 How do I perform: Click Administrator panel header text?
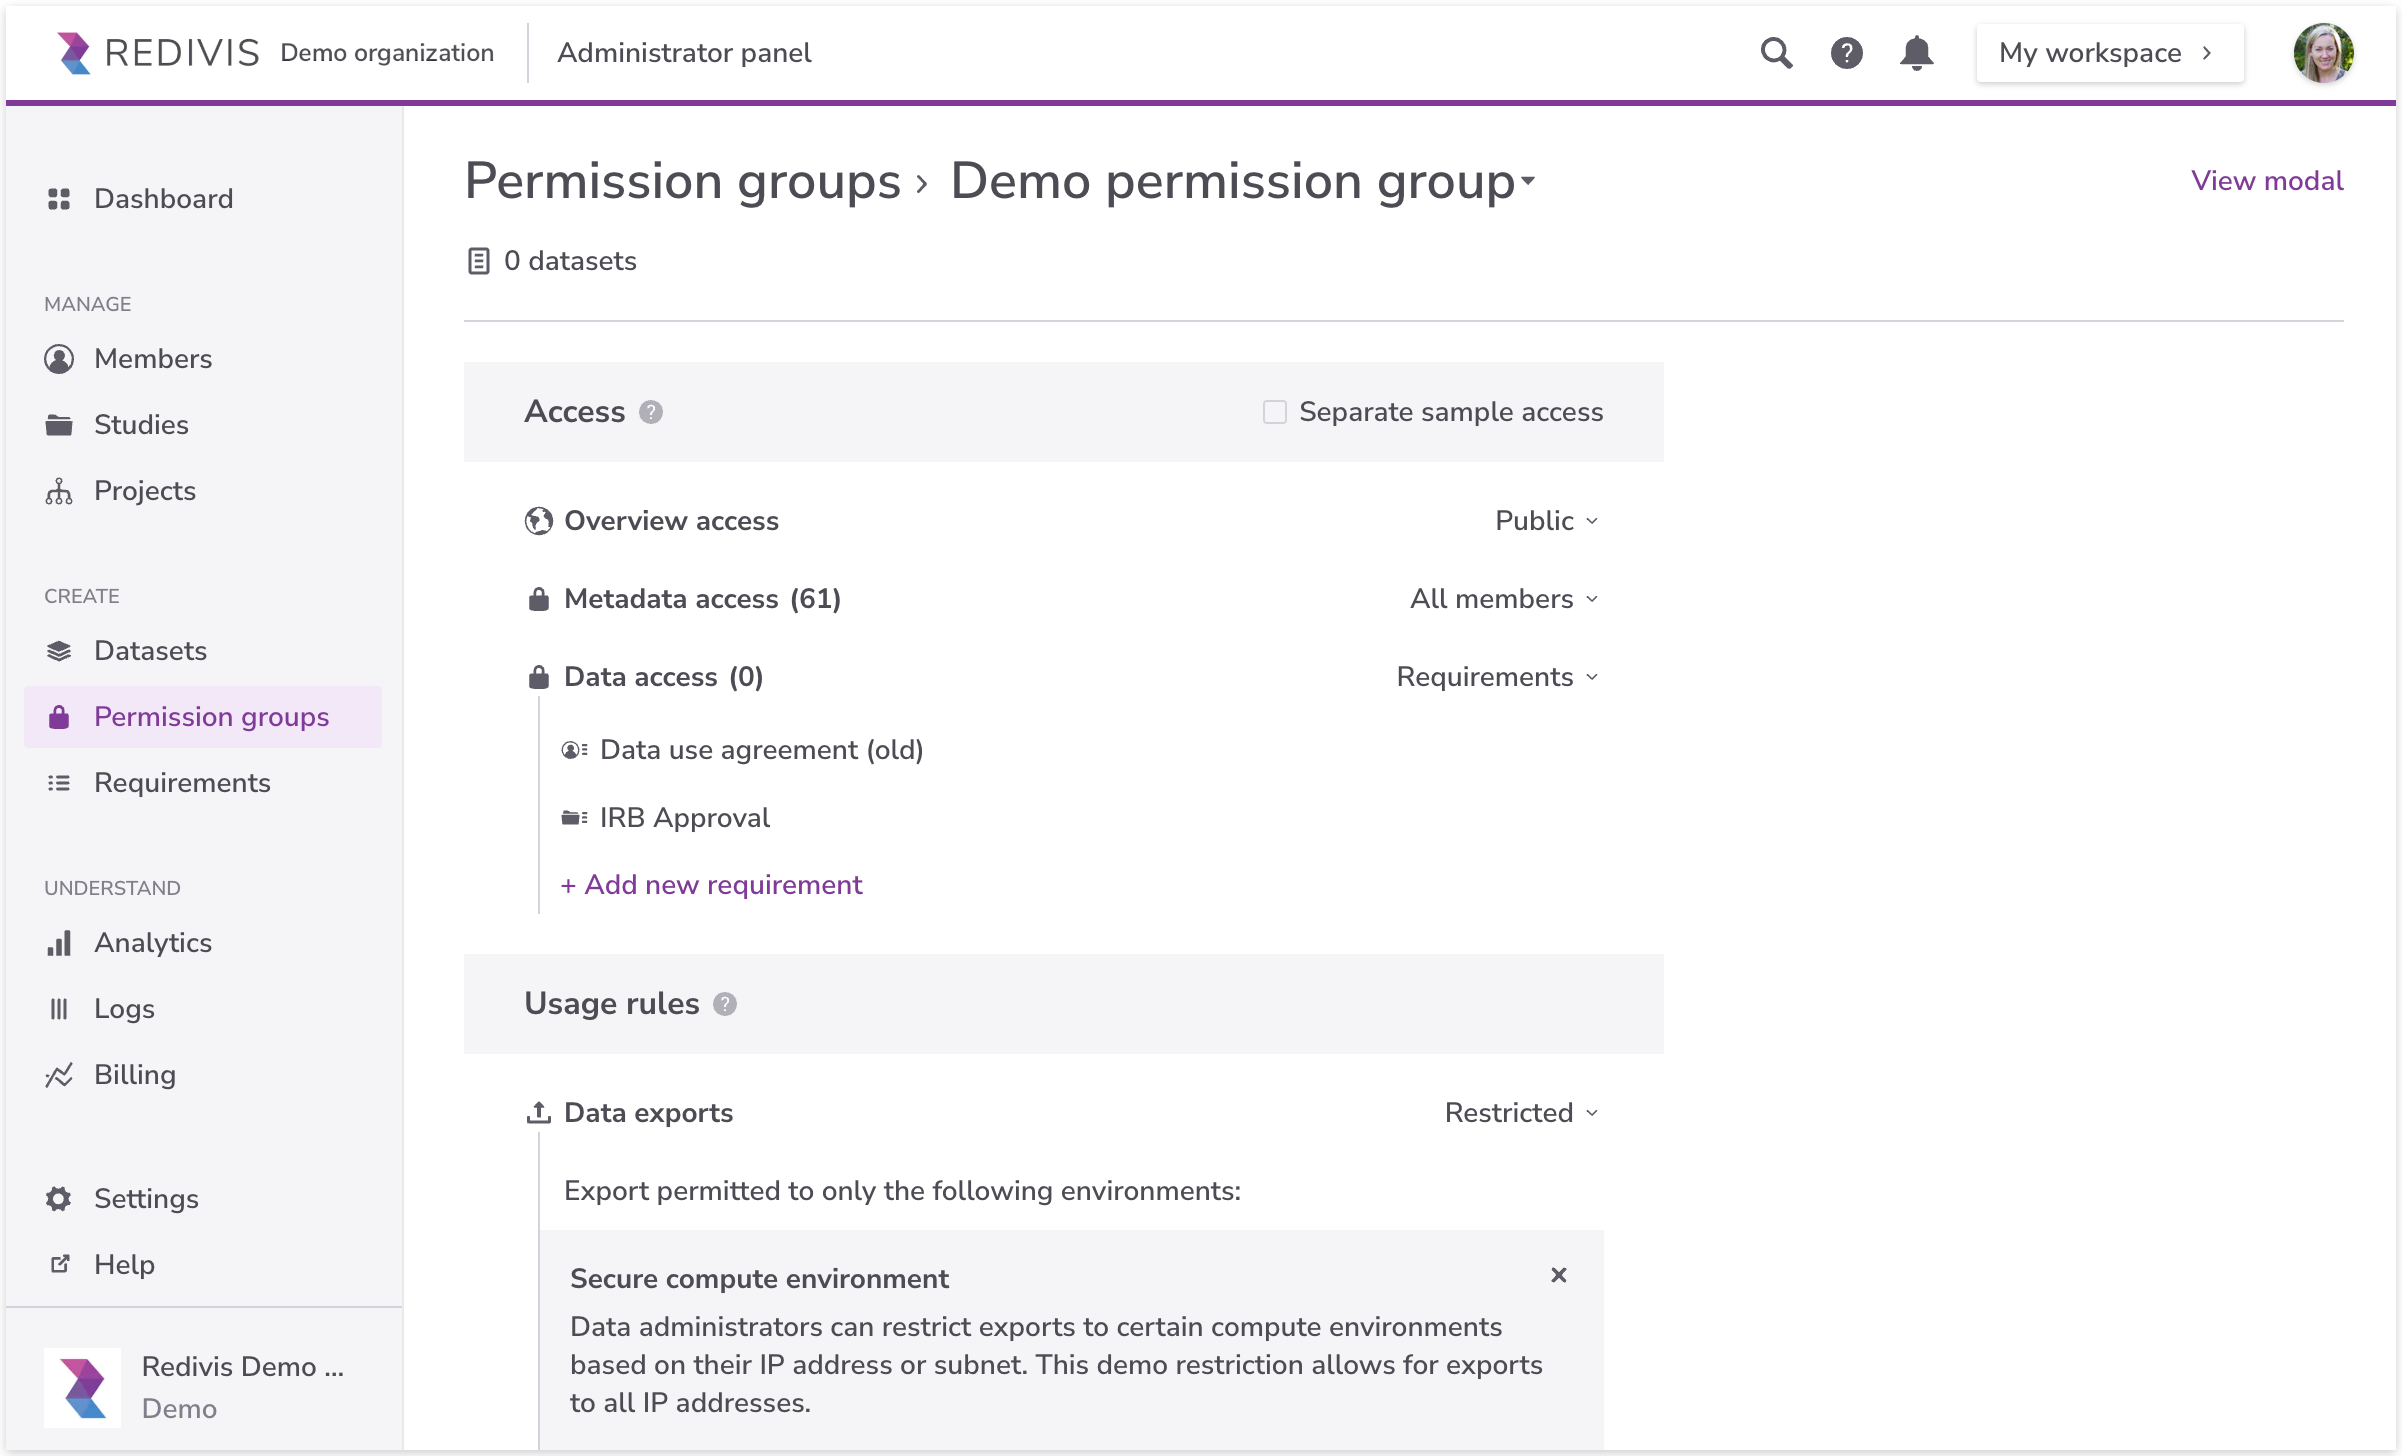click(x=684, y=53)
